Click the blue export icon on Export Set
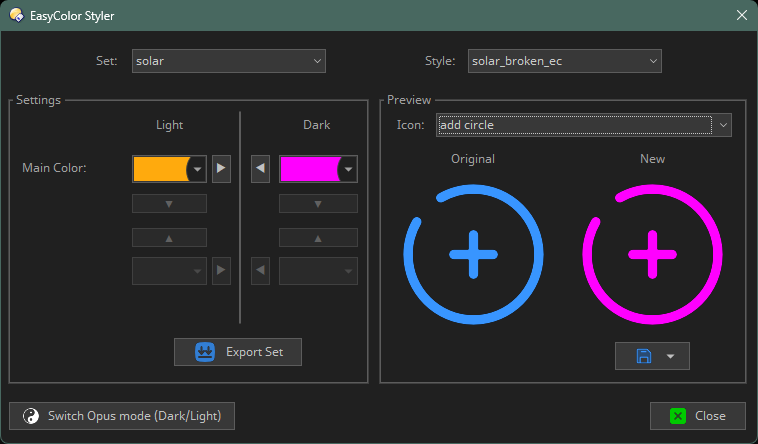This screenshot has width=758, height=444. click(x=205, y=352)
